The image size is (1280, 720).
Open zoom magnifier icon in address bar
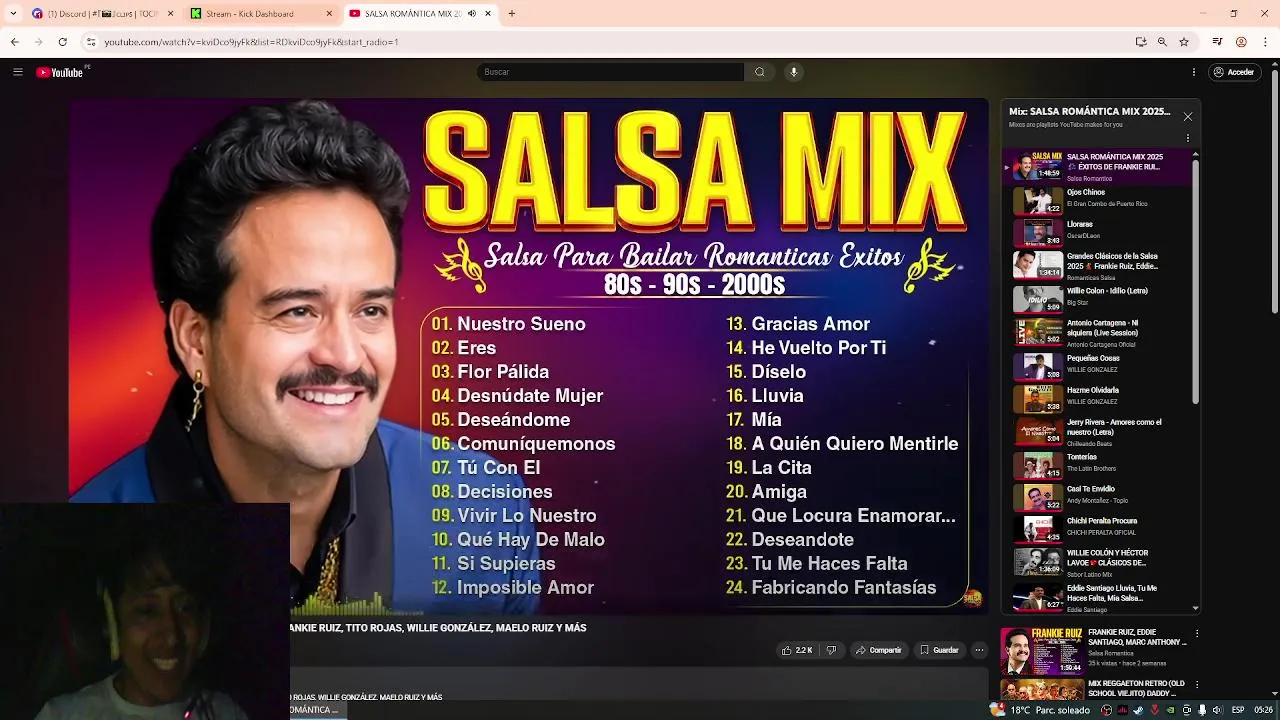(1162, 42)
